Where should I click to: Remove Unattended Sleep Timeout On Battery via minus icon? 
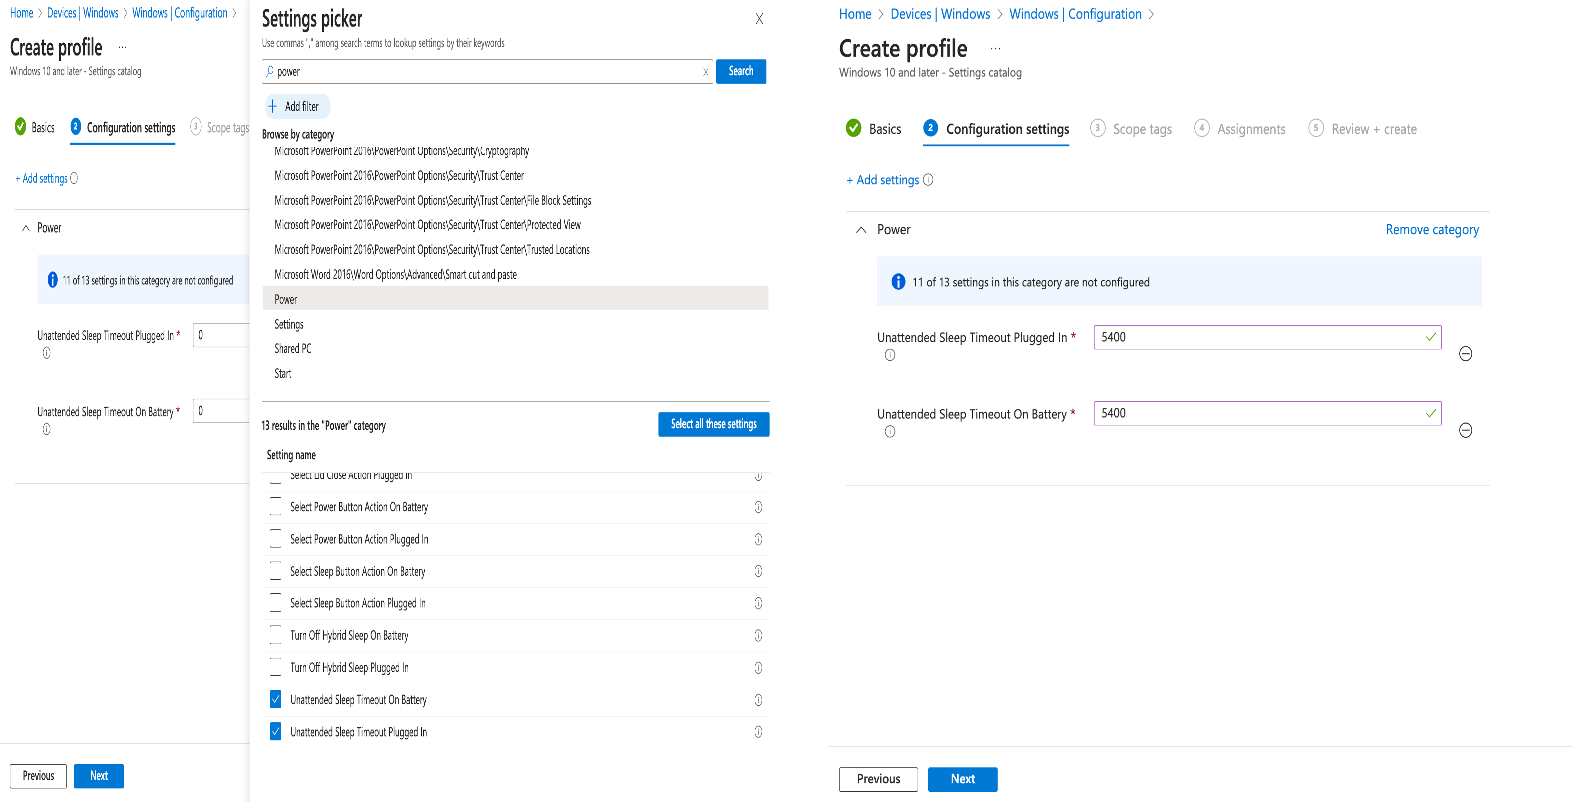(x=1465, y=430)
